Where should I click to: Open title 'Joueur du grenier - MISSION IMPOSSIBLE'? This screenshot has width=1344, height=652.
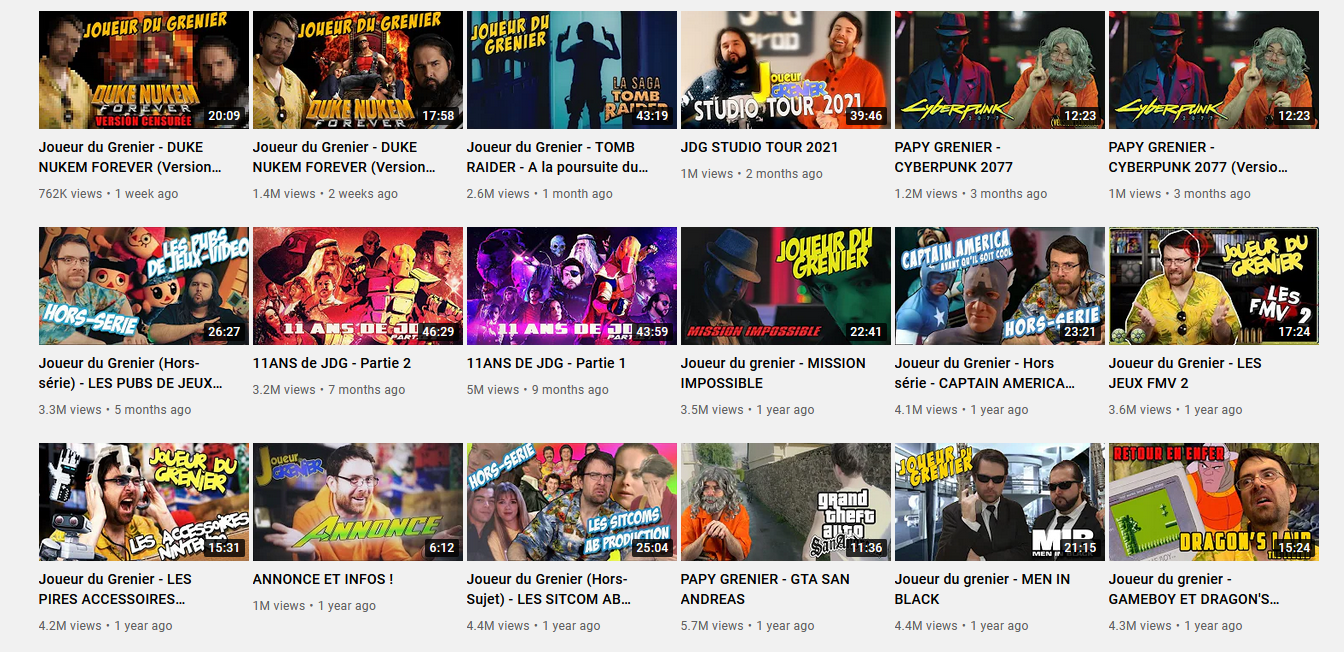coord(773,373)
